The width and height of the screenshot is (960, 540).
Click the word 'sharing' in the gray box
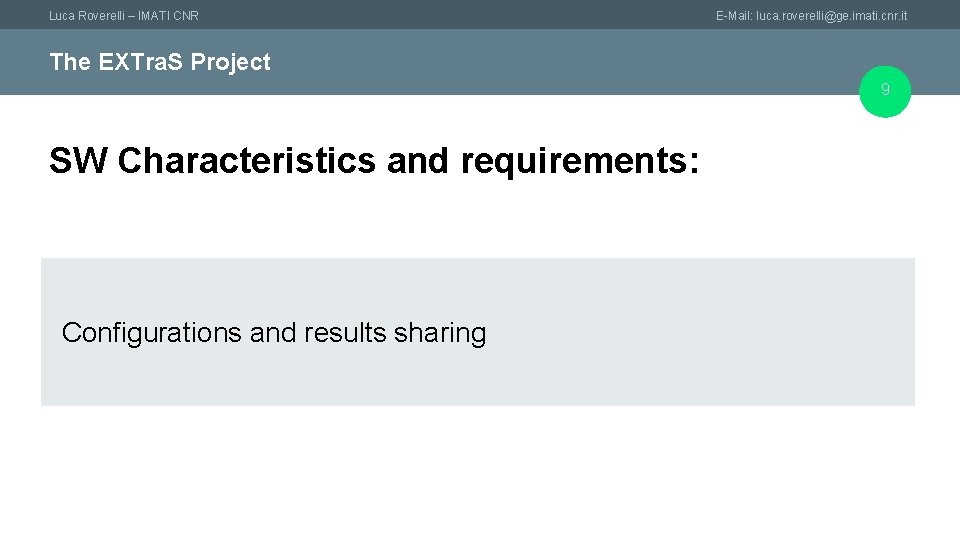[x=440, y=334]
